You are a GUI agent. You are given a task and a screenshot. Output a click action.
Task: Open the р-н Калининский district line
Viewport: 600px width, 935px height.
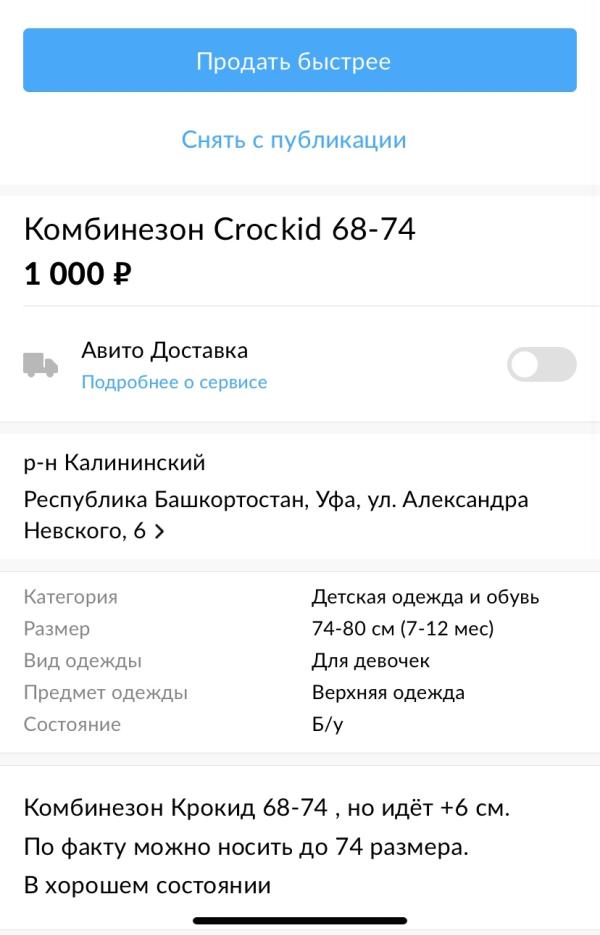point(115,463)
